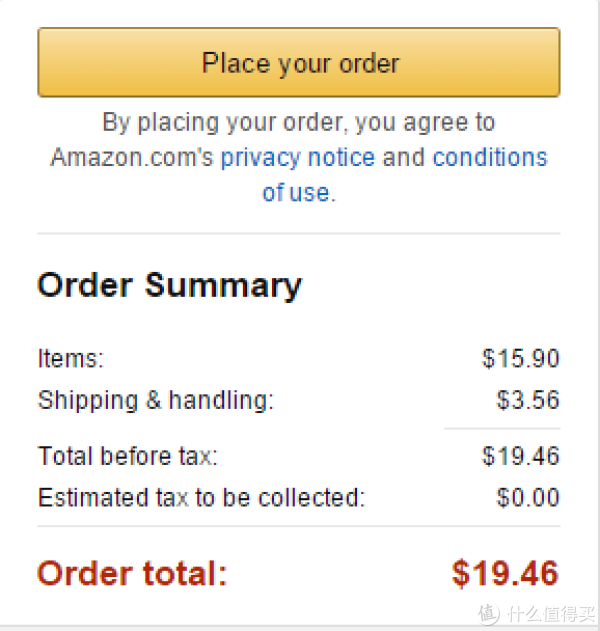Open the privacy notice link

click(x=298, y=157)
